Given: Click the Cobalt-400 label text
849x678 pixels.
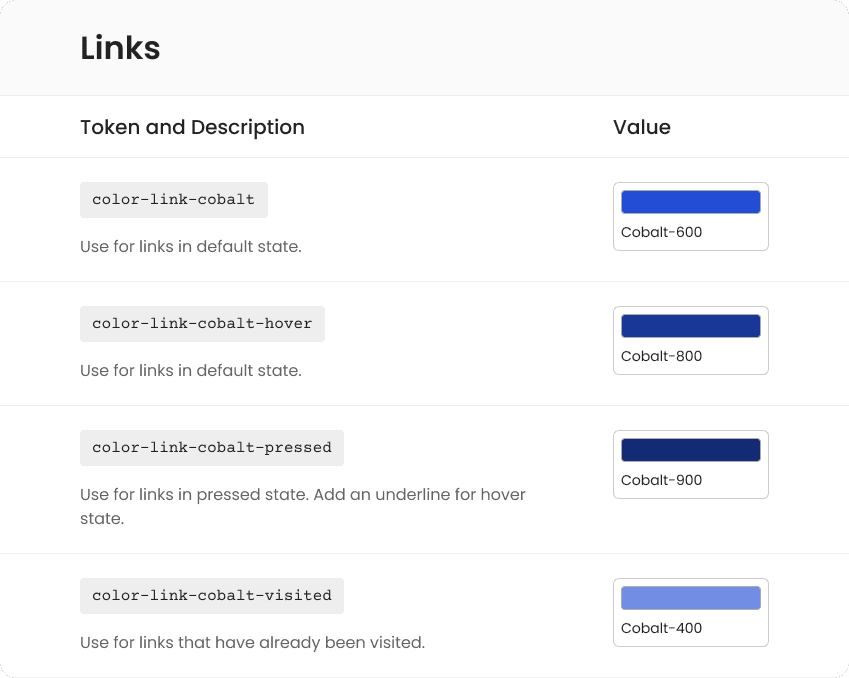Looking at the screenshot, I should (661, 628).
